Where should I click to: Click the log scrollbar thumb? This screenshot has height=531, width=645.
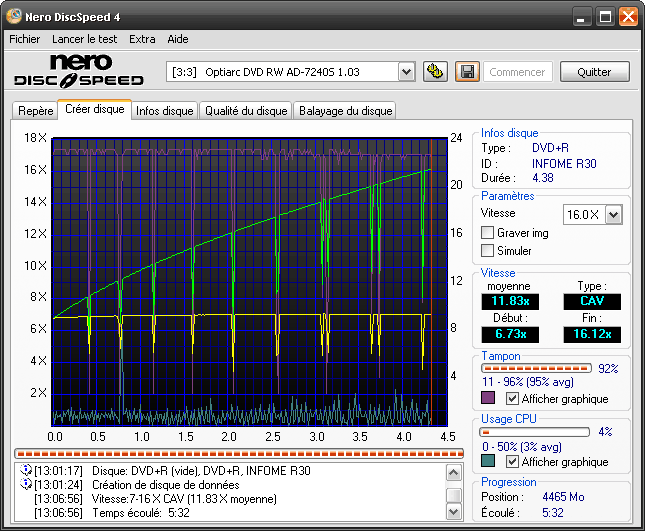click(453, 495)
